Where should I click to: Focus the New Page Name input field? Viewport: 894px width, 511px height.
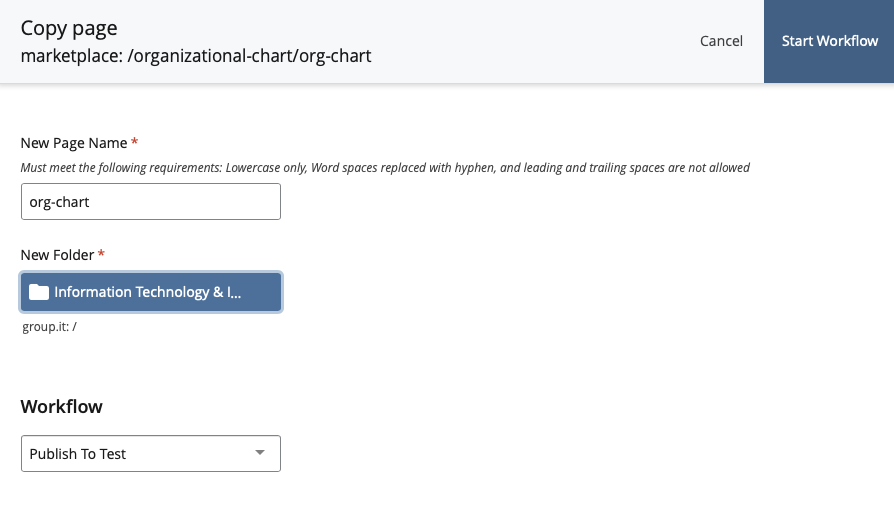151,201
